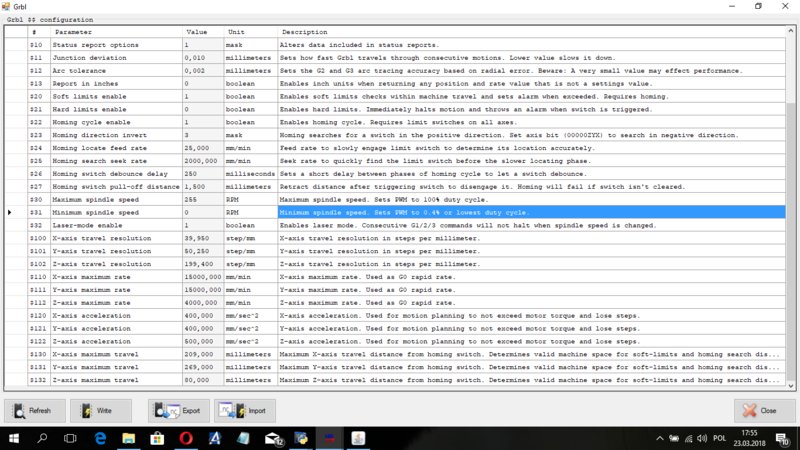
Task: Select the Homing search seek rate value 2000,000
Action: 203,161
